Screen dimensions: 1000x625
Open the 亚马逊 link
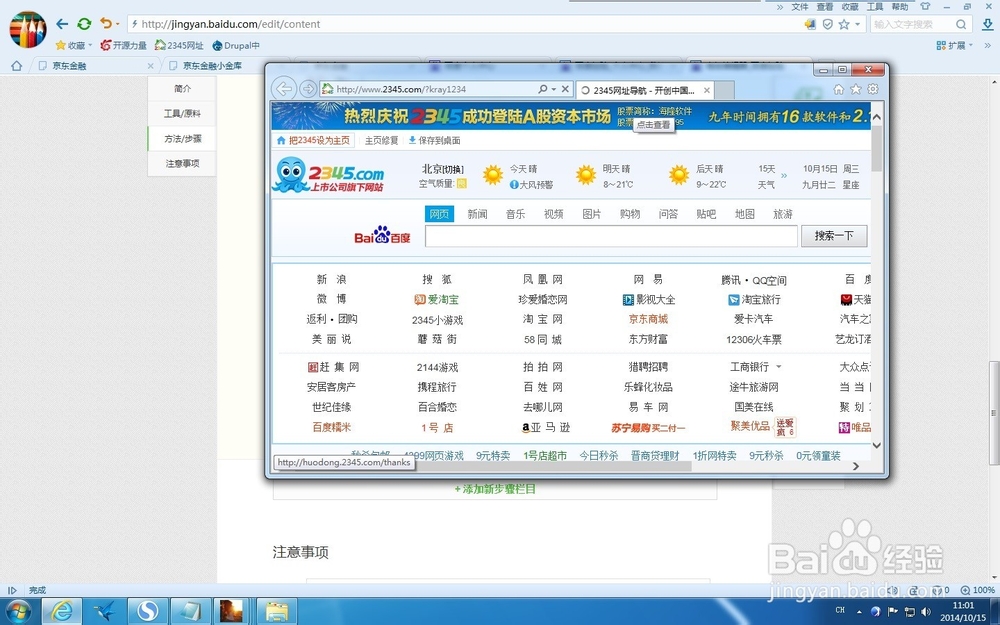(x=546, y=427)
